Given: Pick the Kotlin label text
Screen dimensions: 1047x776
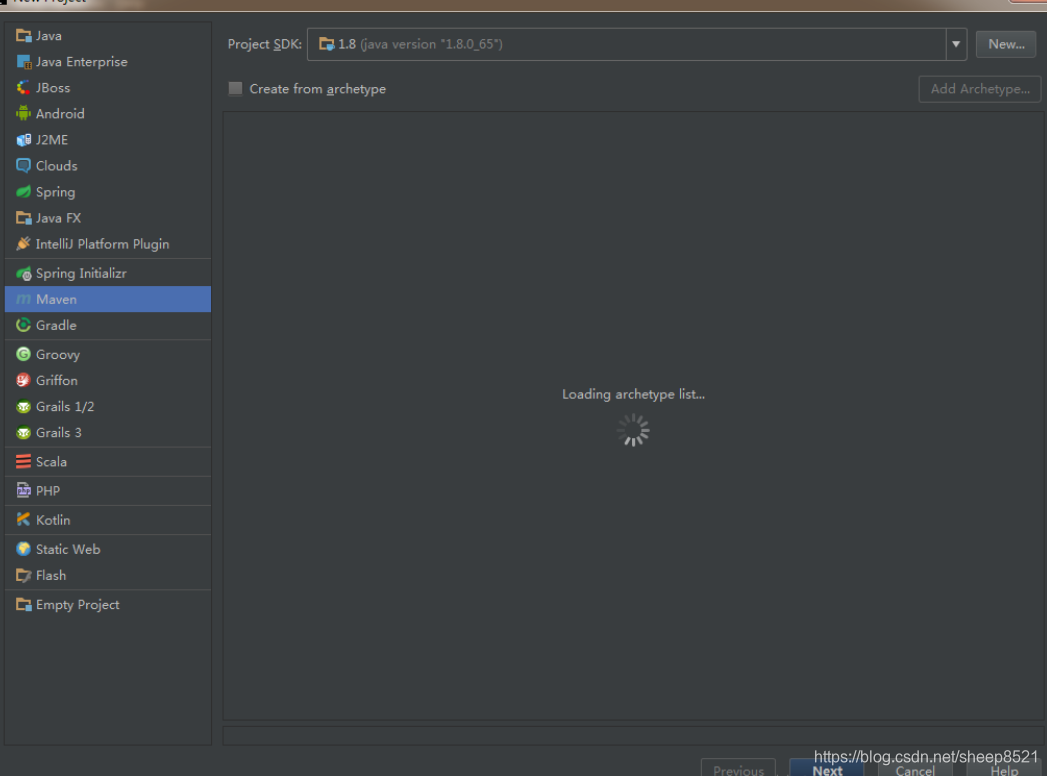Looking at the screenshot, I should (x=53, y=520).
